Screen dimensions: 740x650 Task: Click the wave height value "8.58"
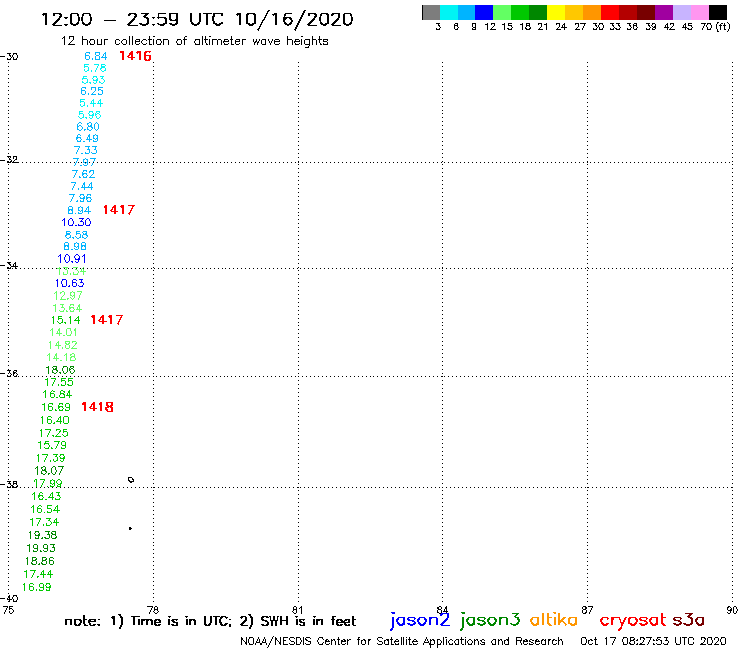(76, 235)
